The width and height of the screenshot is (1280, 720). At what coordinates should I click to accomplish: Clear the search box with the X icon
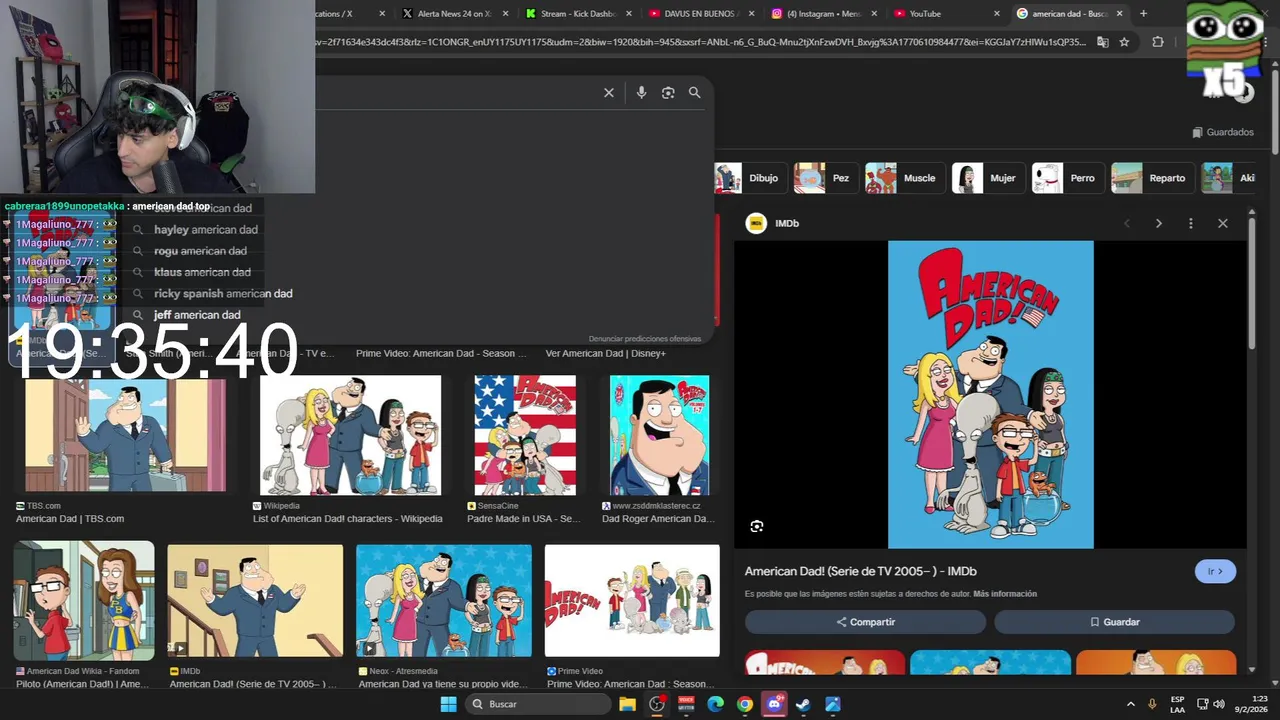(608, 93)
